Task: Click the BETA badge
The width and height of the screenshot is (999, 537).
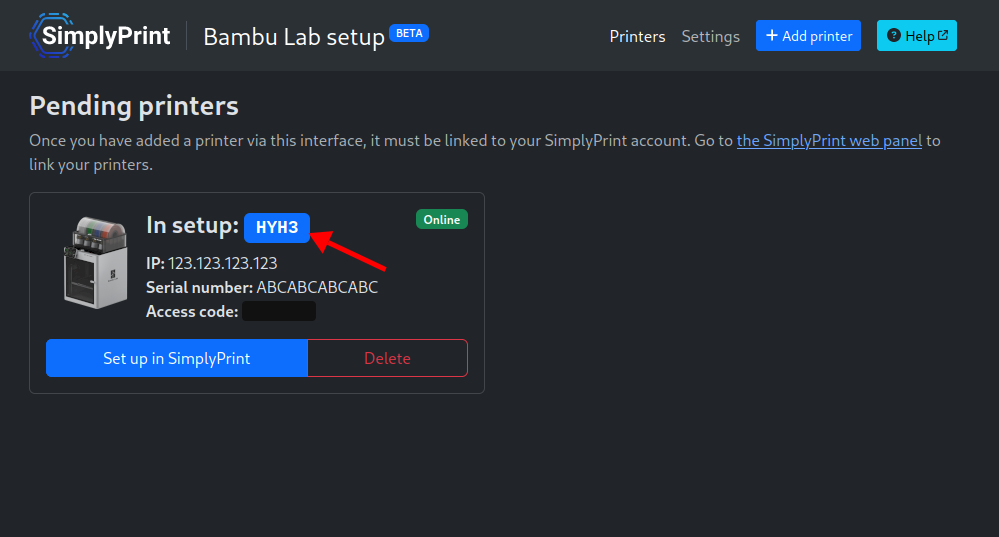Action: (409, 33)
